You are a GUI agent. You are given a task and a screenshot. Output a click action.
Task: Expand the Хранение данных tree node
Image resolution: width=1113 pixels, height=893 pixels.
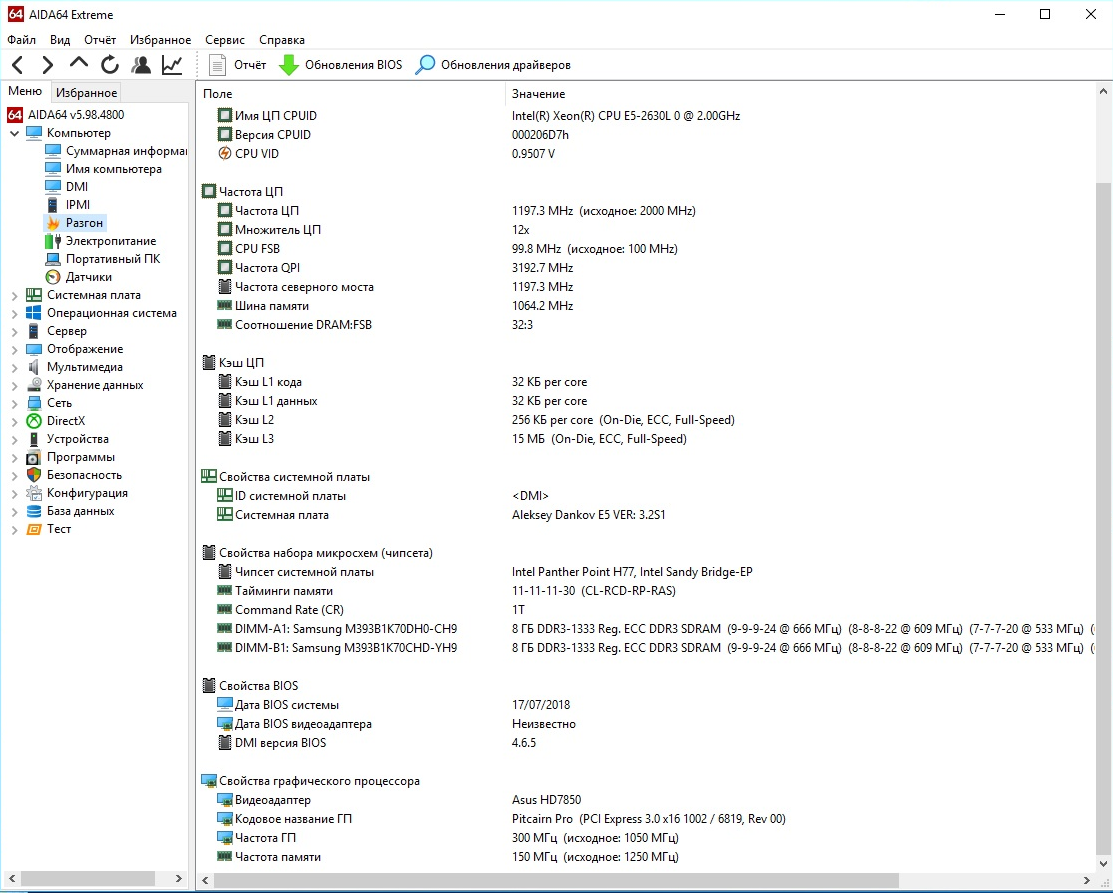point(14,385)
